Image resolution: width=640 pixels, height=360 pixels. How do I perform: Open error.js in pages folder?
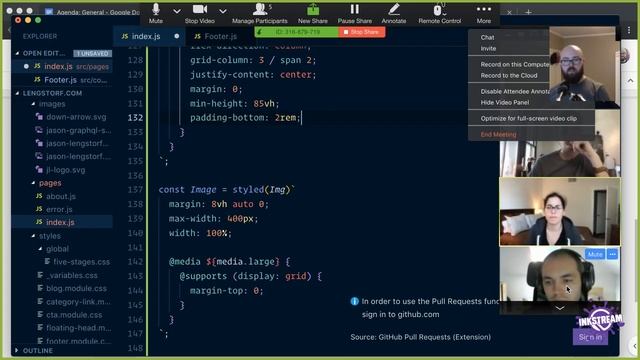tap(59, 209)
